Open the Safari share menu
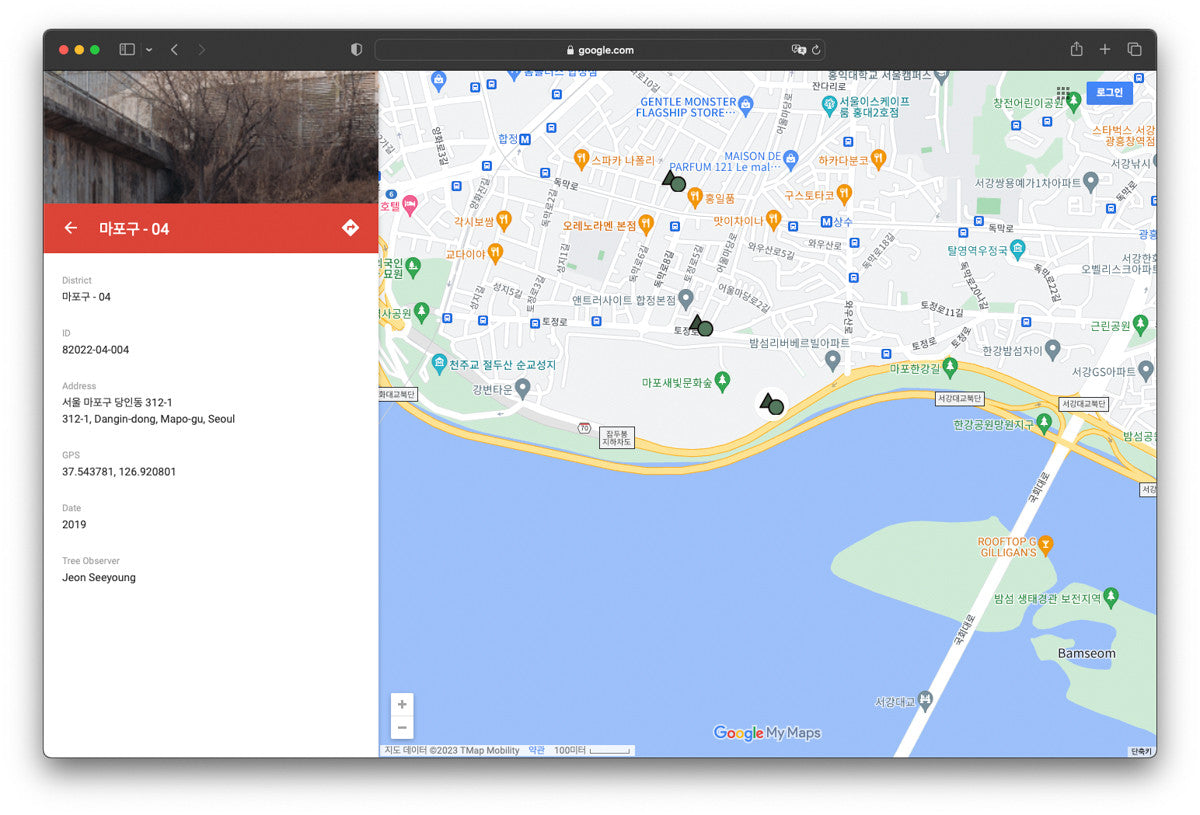 point(1076,49)
